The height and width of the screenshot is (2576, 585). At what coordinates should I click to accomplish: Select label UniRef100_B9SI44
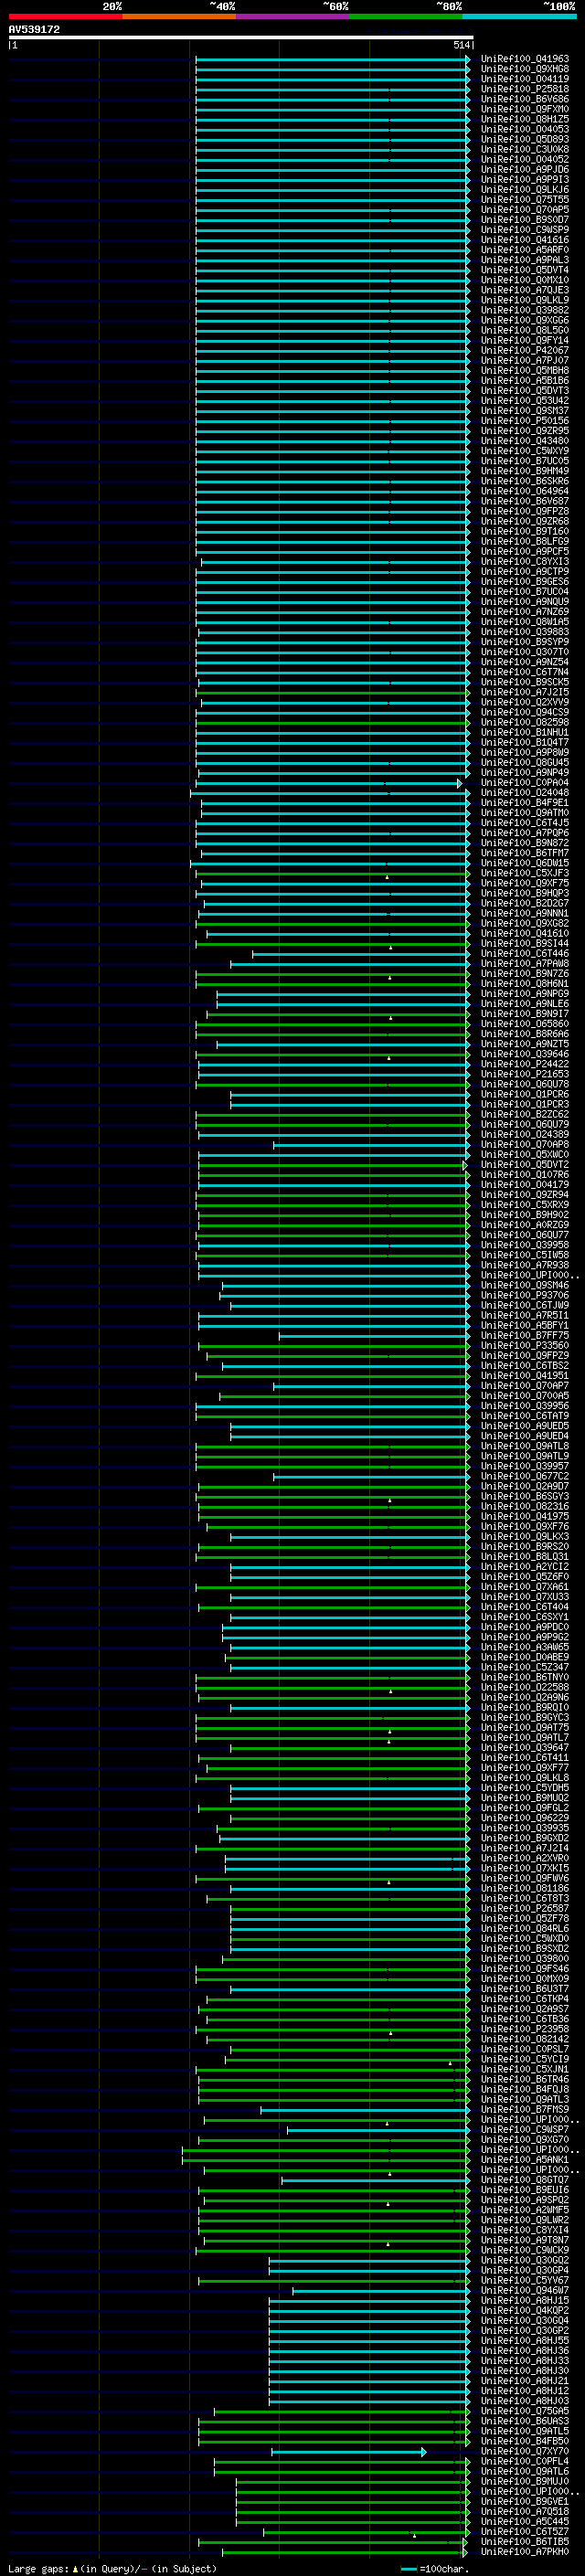(x=524, y=944)
